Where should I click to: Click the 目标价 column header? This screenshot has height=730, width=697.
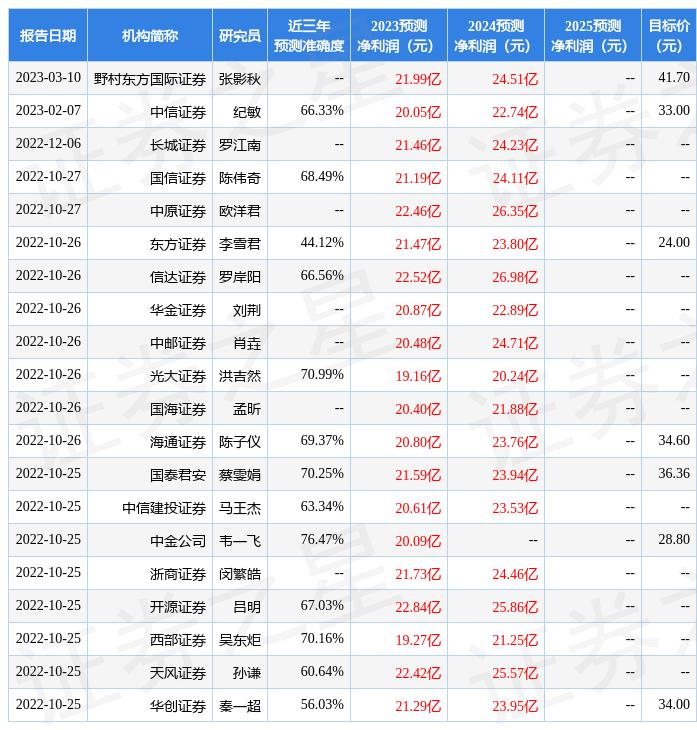point(669,35)
